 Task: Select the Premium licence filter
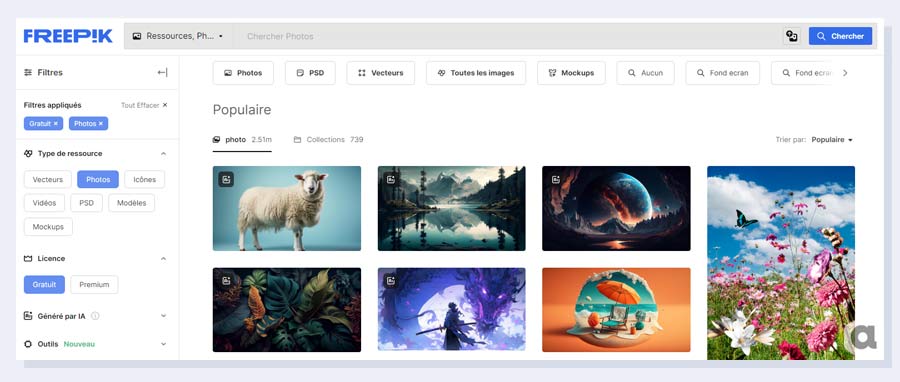click(94, 284)
